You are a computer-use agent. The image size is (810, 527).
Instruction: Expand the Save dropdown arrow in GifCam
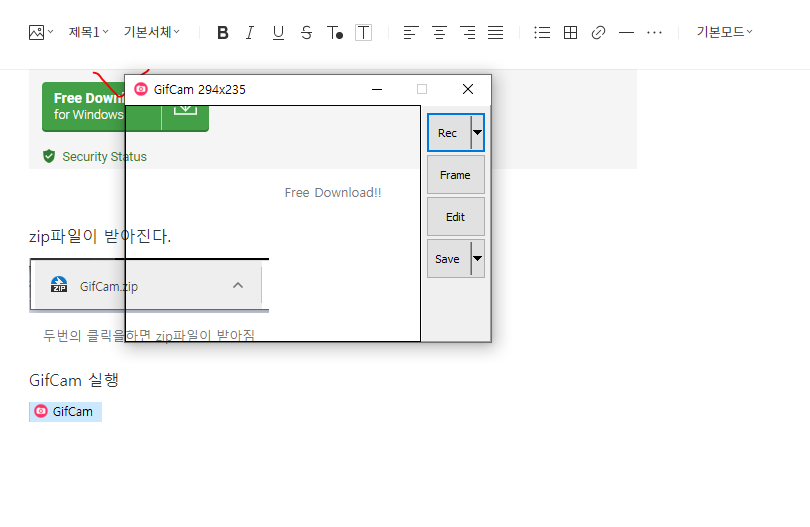coord(478,259)
